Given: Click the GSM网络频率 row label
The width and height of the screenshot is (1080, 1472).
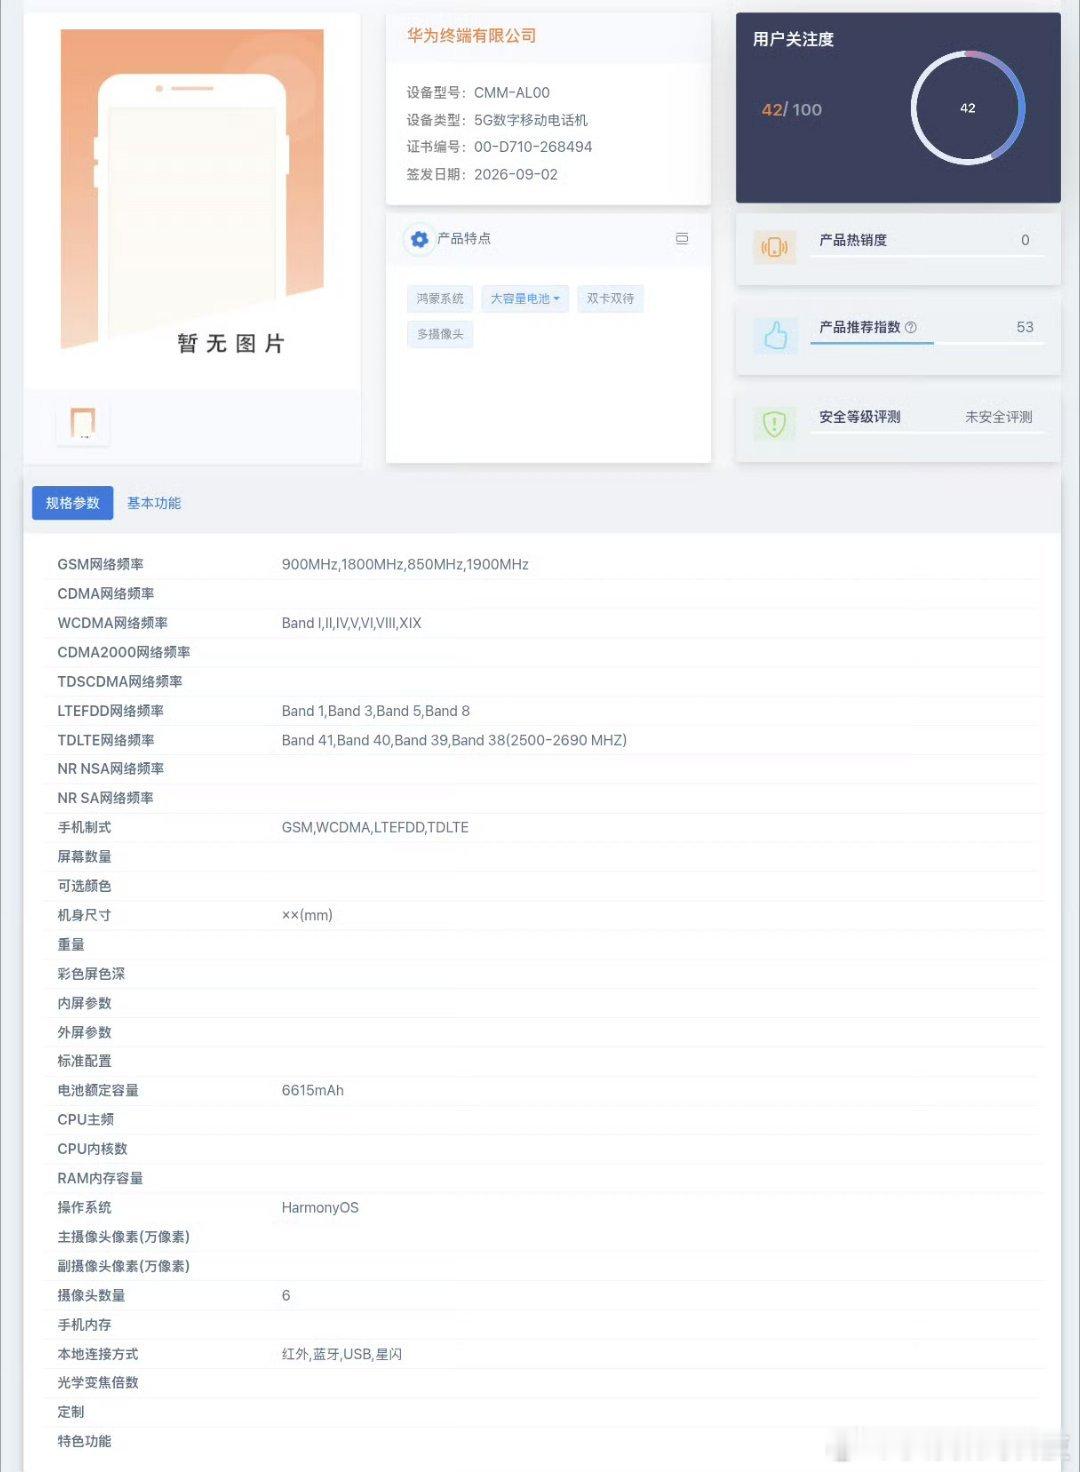Looking at the screenshot, I should (101, 564).
